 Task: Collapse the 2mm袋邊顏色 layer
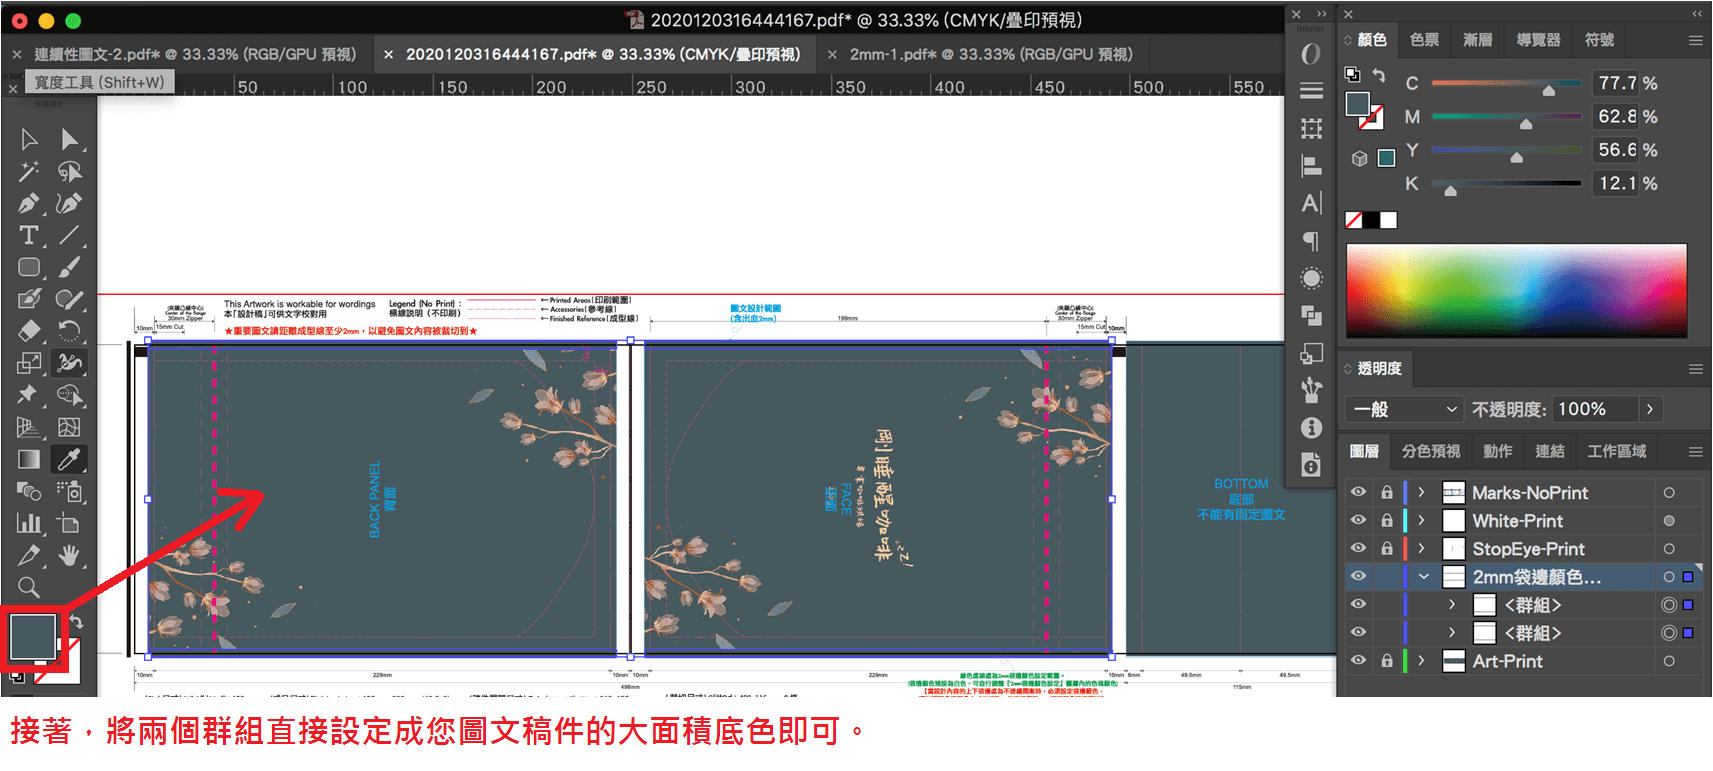pyautogui.click(x=1423, y=577)
